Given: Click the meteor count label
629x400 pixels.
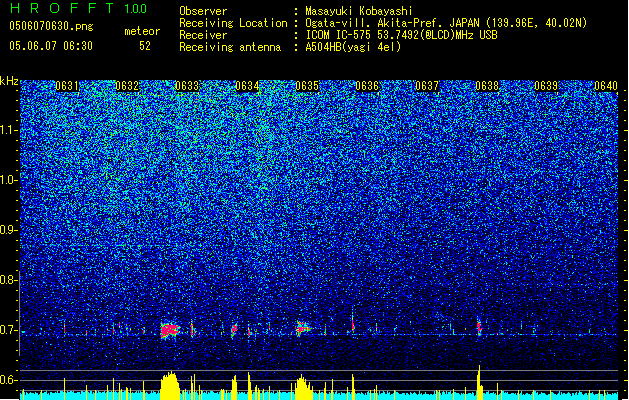Looking at the screenshot, I should (x=142, y=31).
